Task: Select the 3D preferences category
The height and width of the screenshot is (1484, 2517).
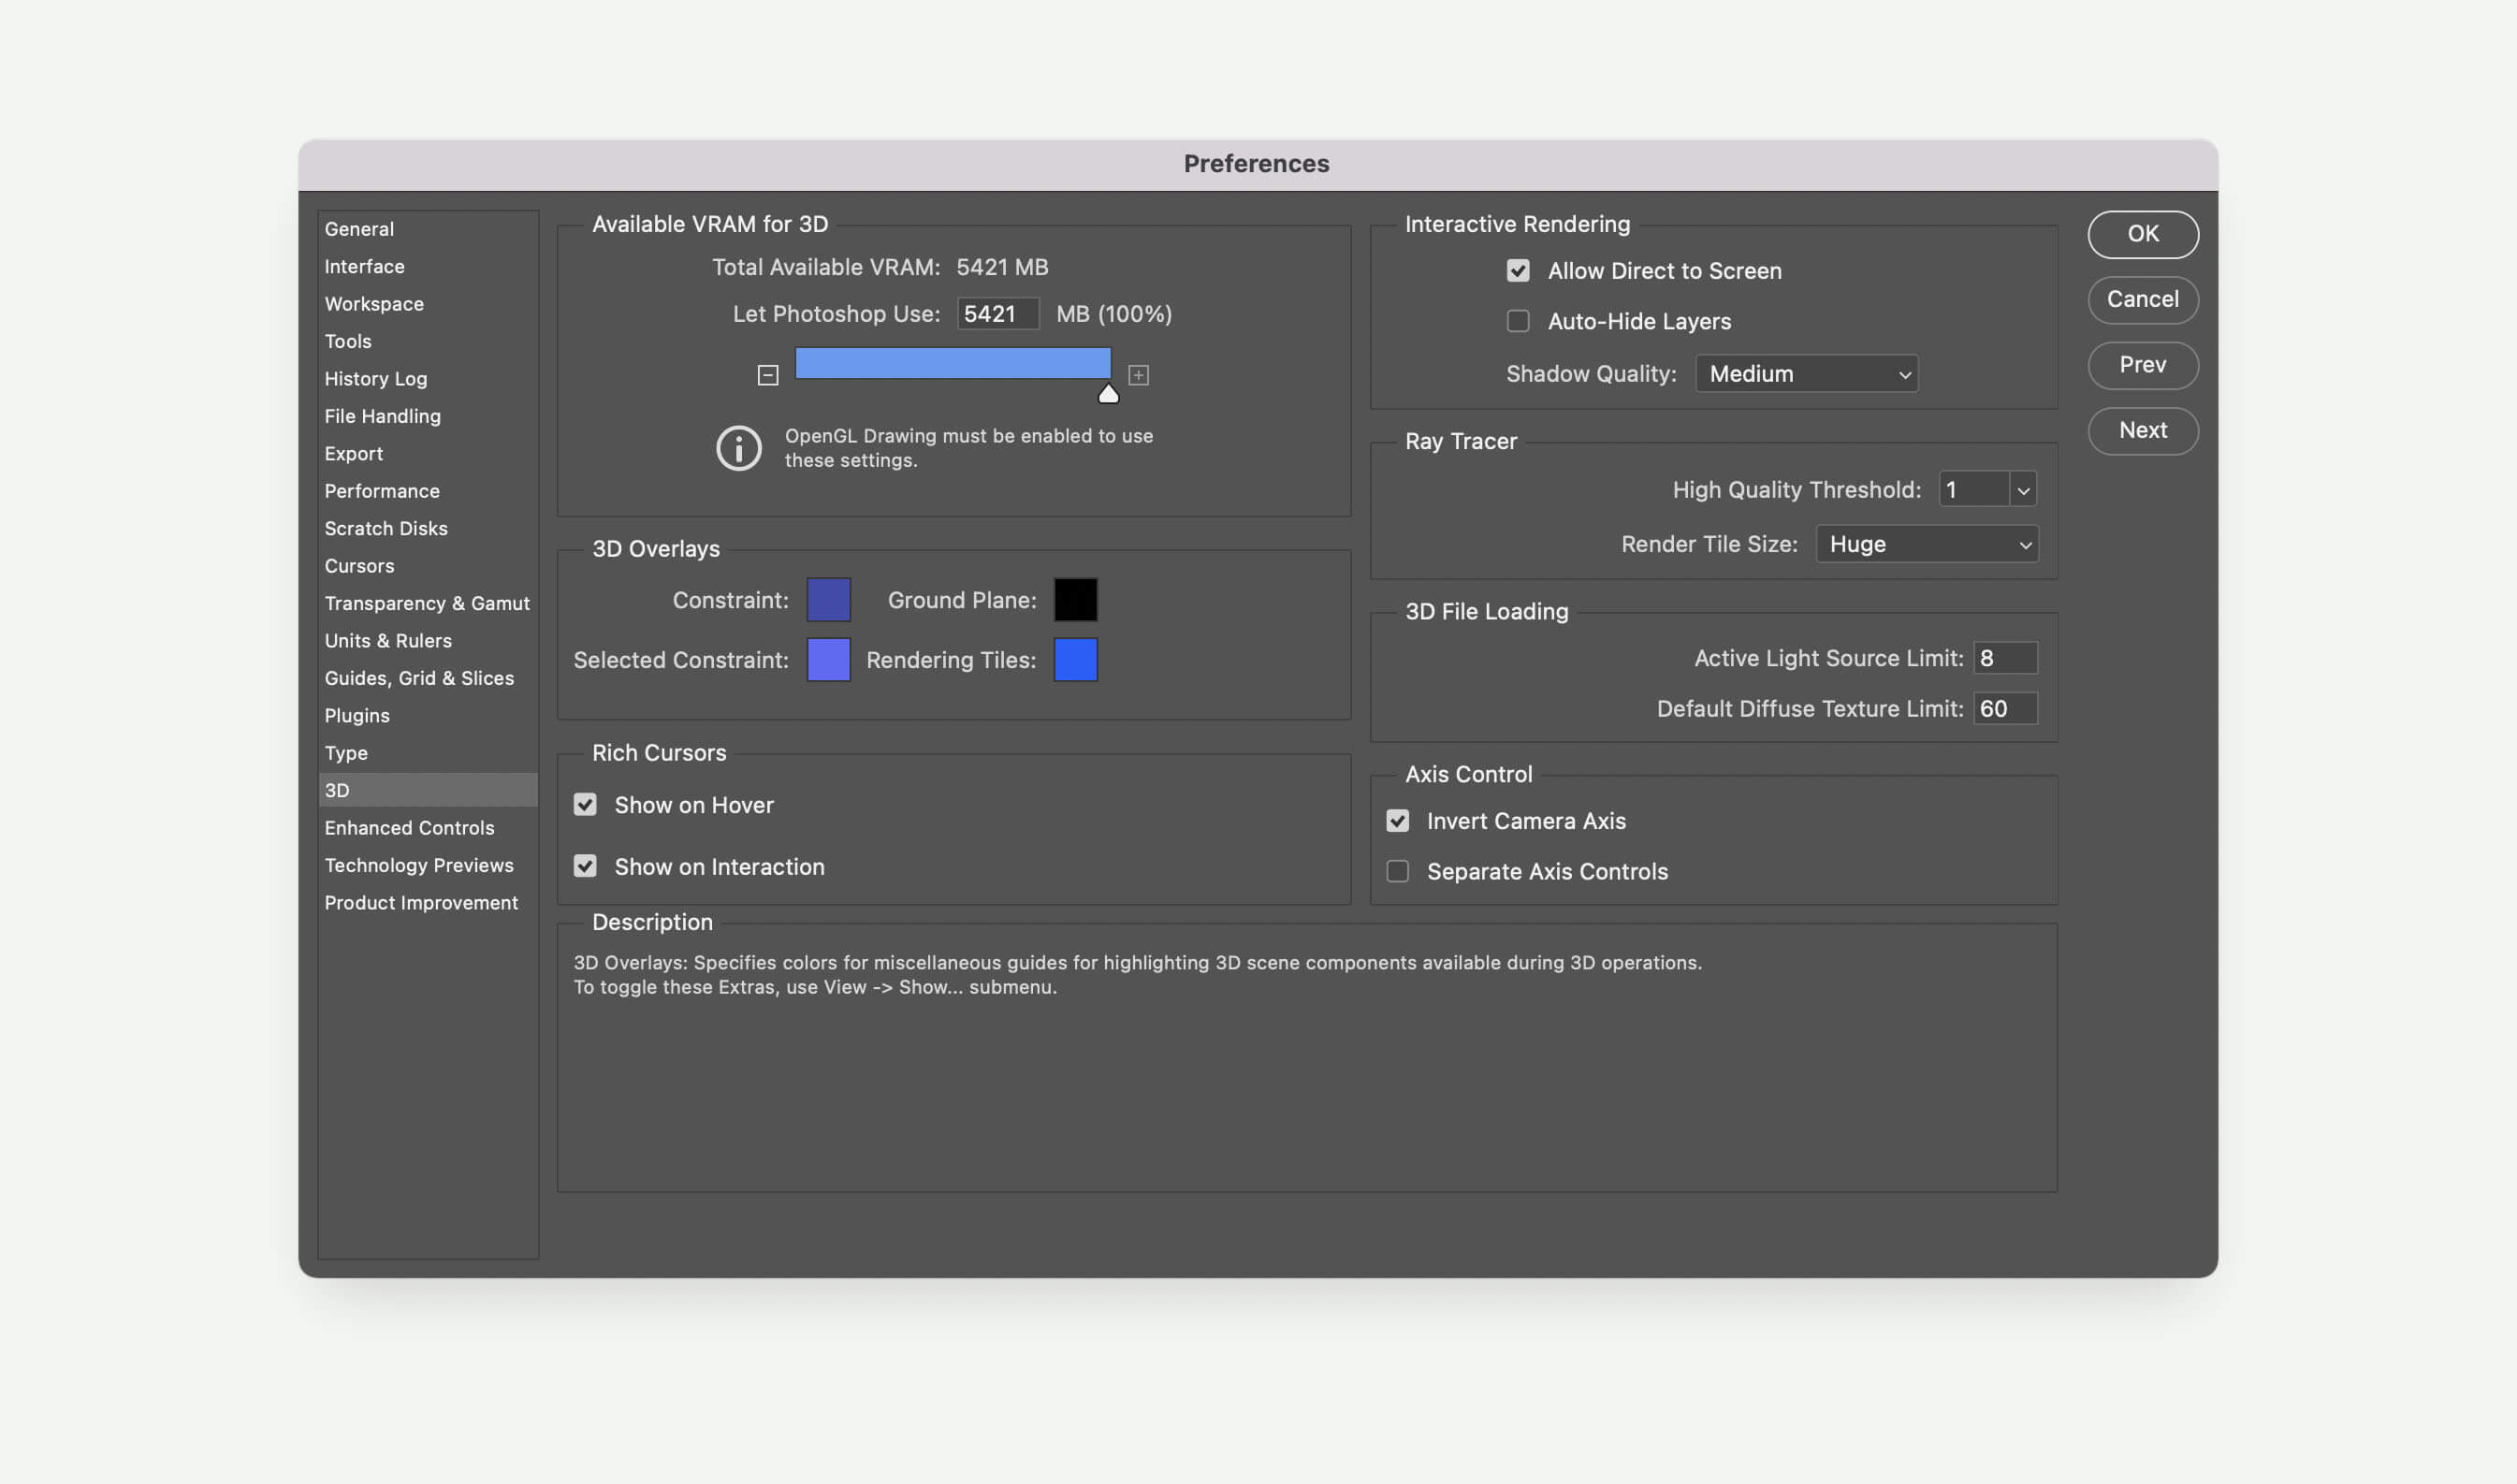Action: coord(428,790)
